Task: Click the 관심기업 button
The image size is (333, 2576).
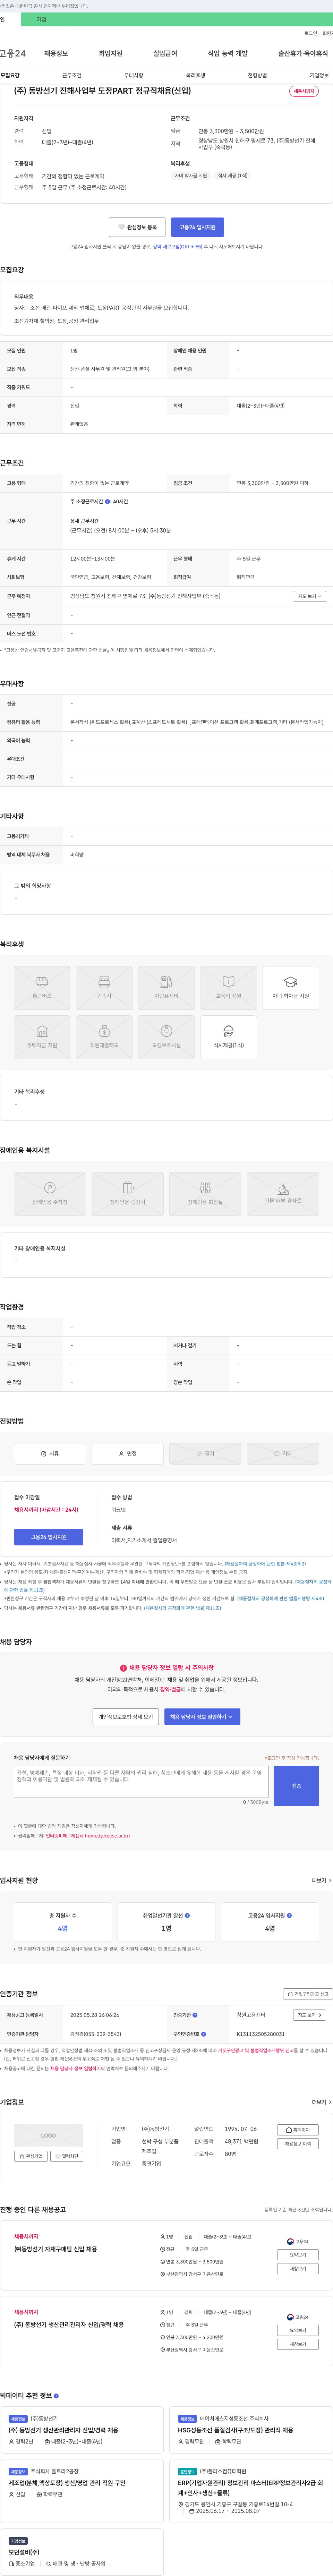Action: coord(31,2156)
